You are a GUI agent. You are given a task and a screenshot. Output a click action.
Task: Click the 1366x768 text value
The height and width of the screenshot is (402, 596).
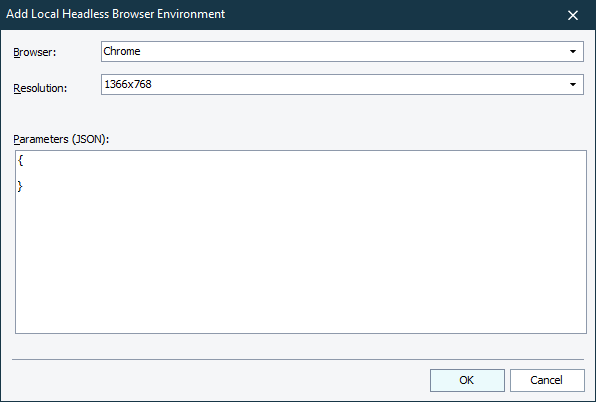(128, 84)
